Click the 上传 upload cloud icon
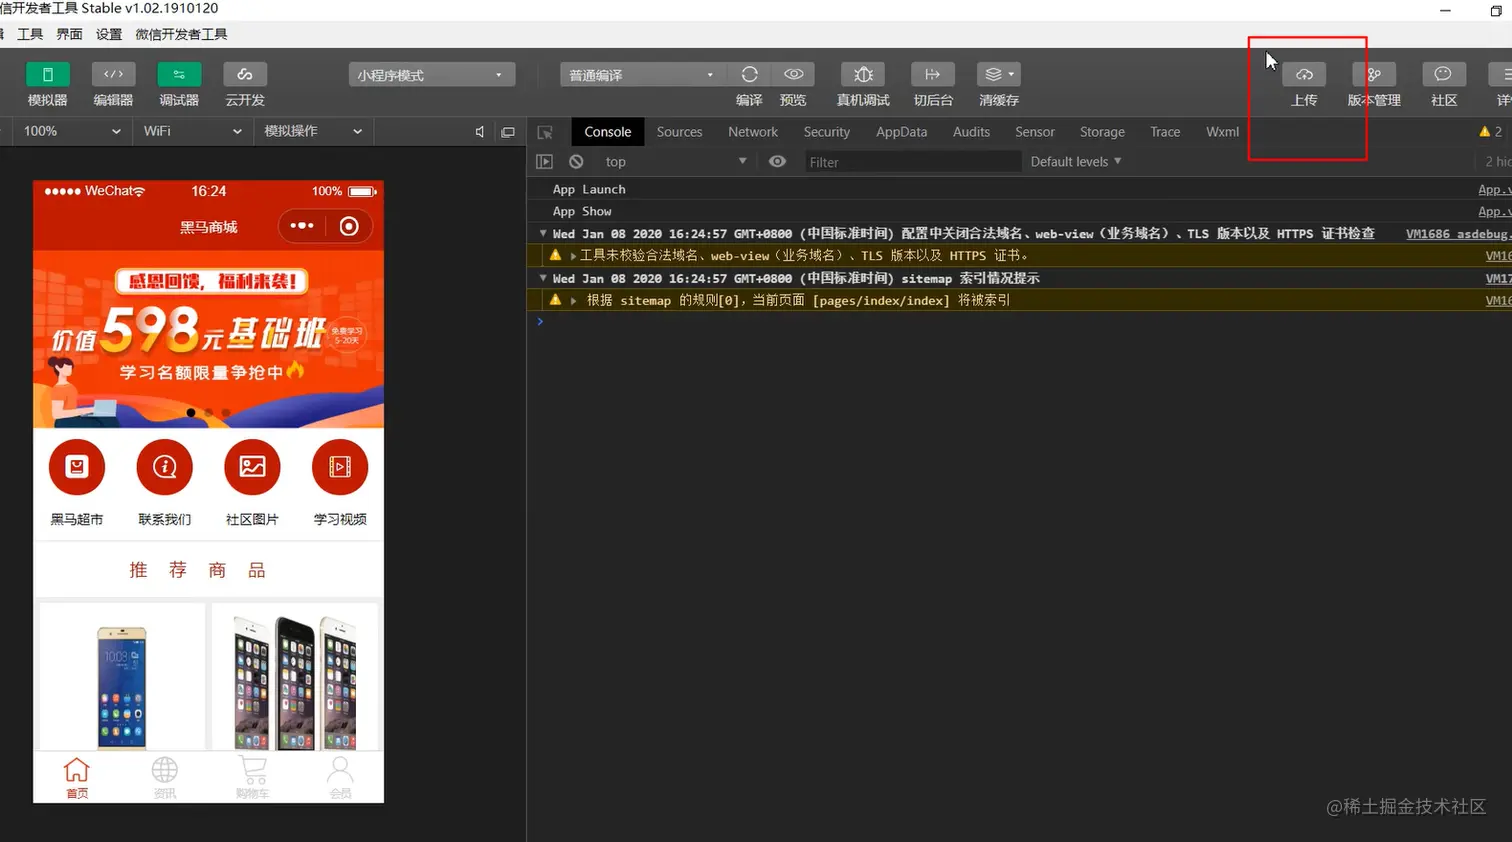 point(1304,75)
